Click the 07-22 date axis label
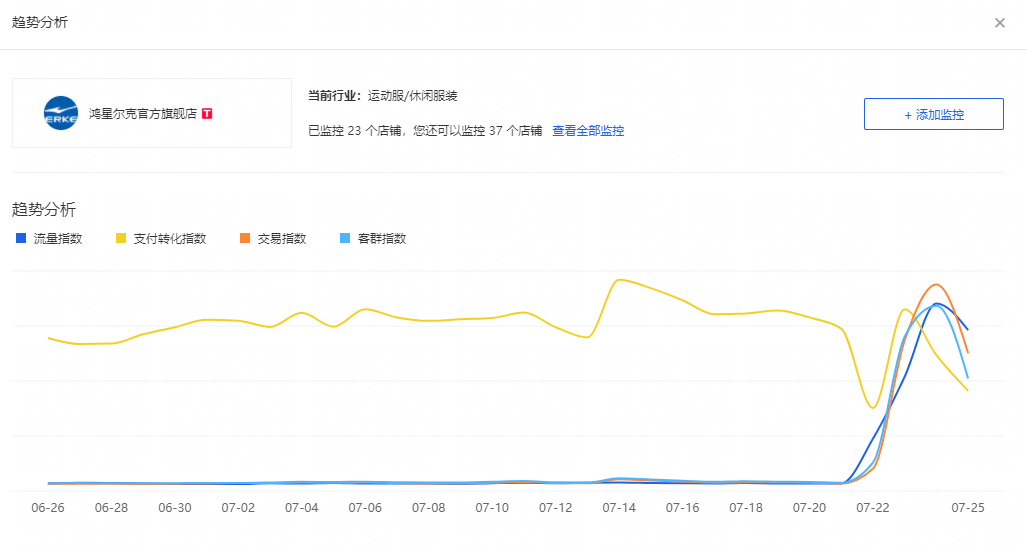The width and height of the screenshot is (1027, 549). [x=873, y=508]
